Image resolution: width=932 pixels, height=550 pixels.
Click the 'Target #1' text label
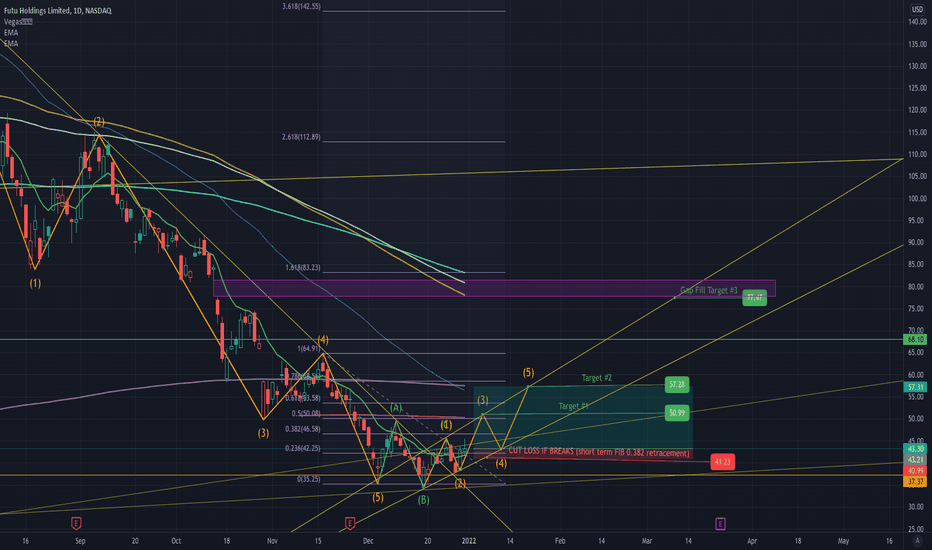click(x=573, y=406)
